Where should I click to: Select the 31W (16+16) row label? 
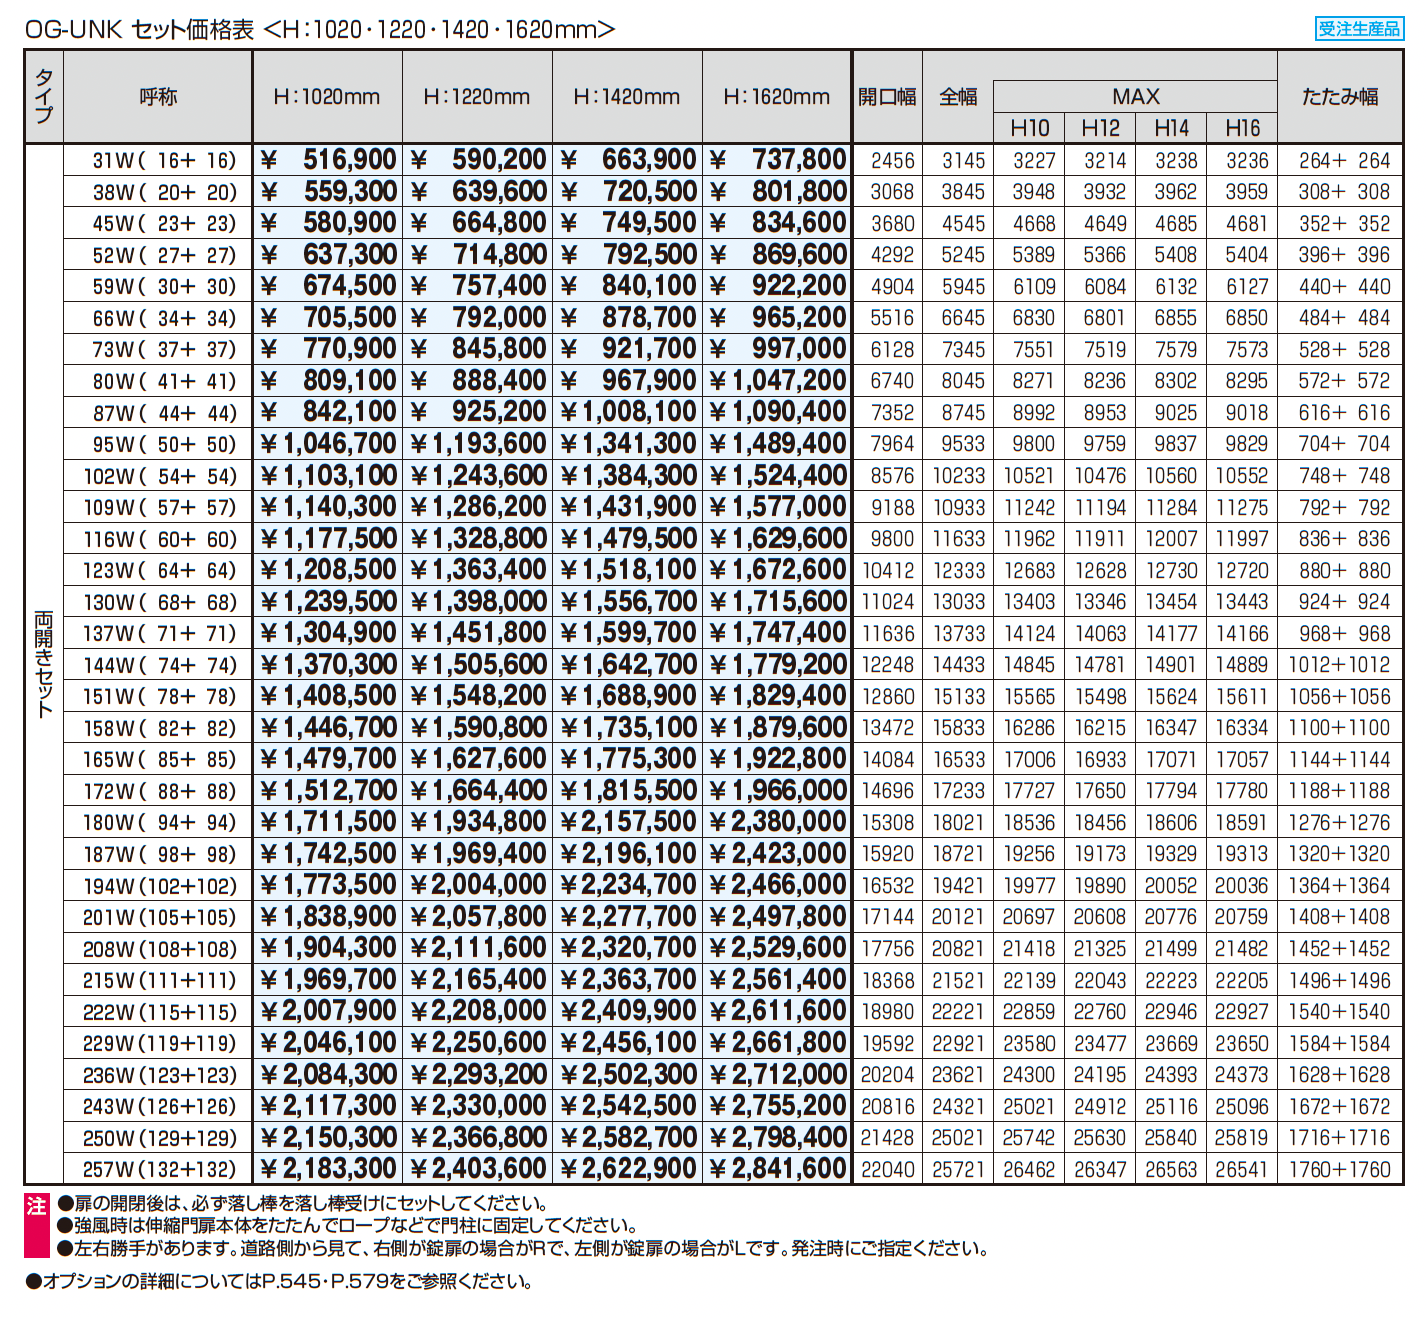(x=163, y=160)
